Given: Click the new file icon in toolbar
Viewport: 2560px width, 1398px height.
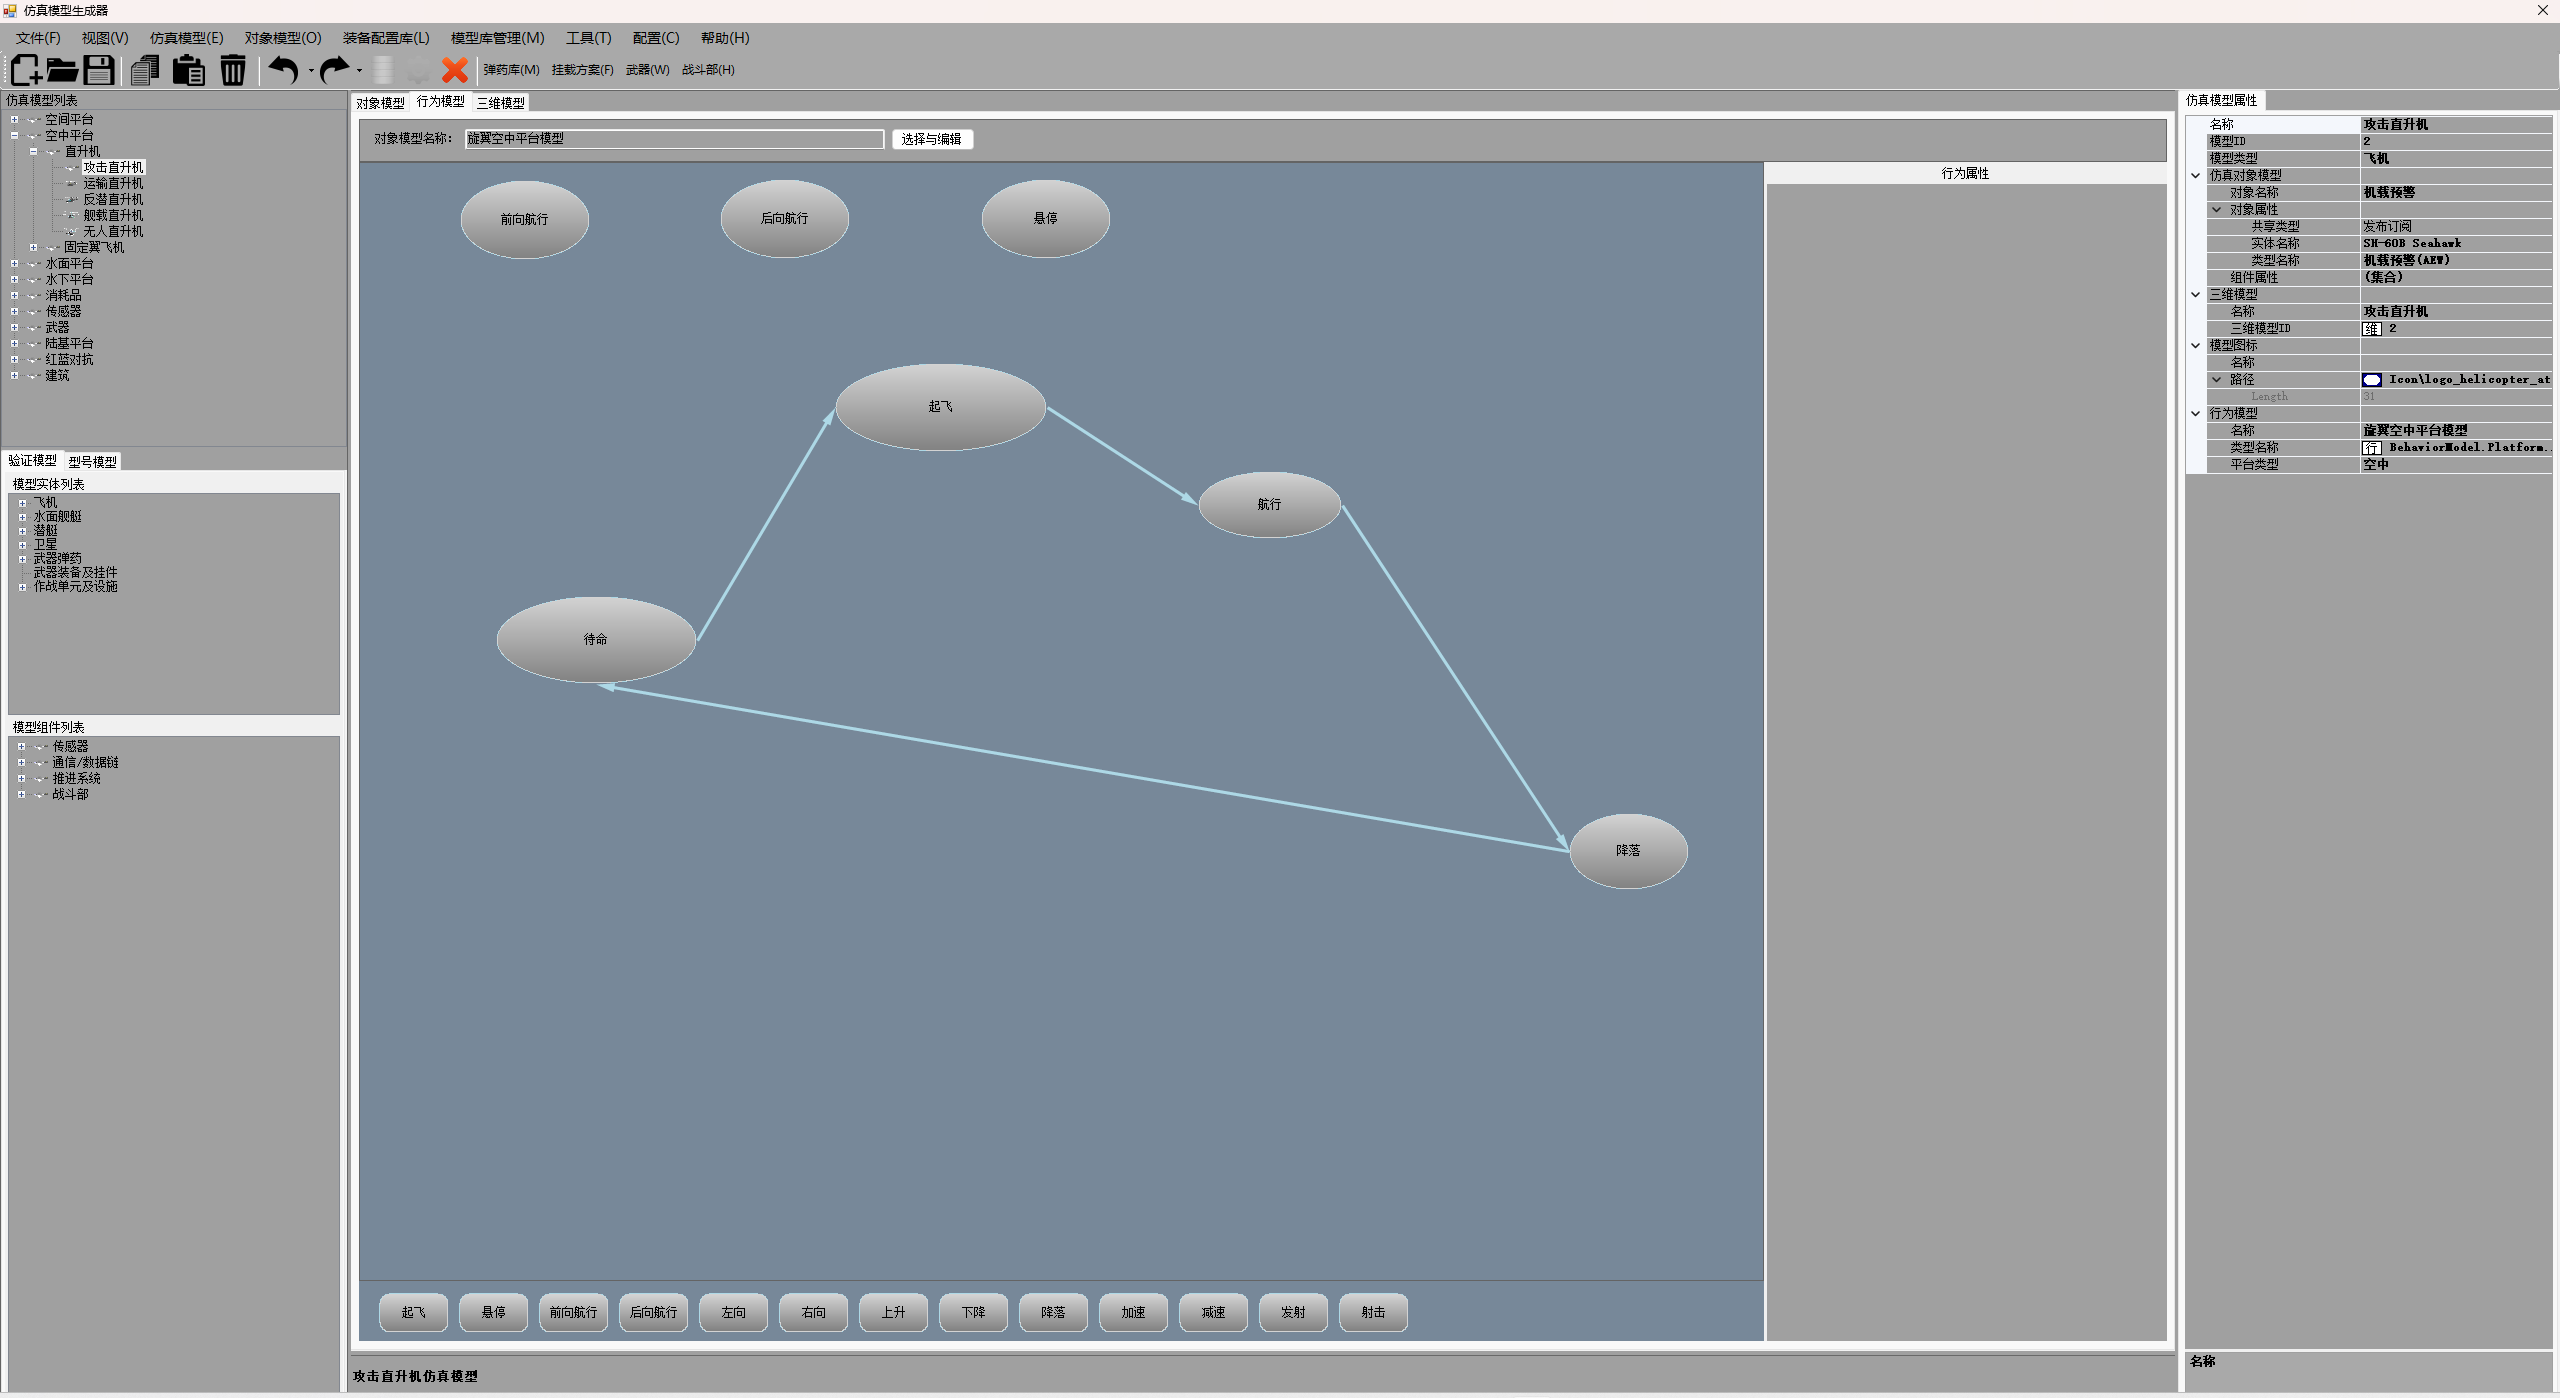Looking at the screenshot, I should 26,70.
